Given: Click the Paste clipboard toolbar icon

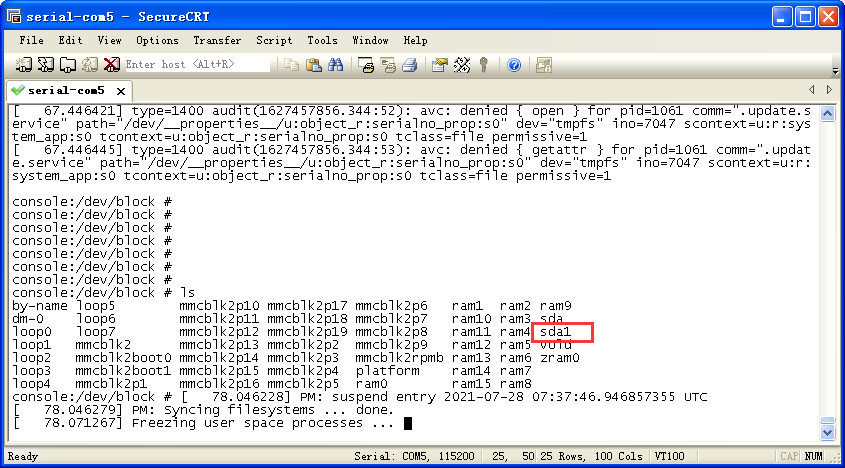Looking at the screenshot, I should [x=313, y=65].
